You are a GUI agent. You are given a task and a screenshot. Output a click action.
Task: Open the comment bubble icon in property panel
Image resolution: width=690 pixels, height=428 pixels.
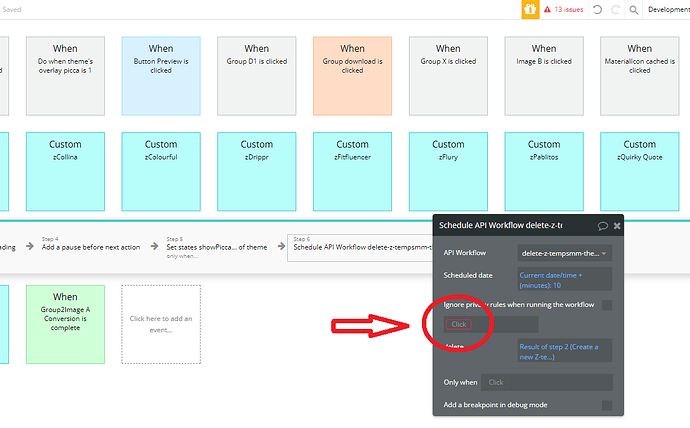tap(602, 226)
